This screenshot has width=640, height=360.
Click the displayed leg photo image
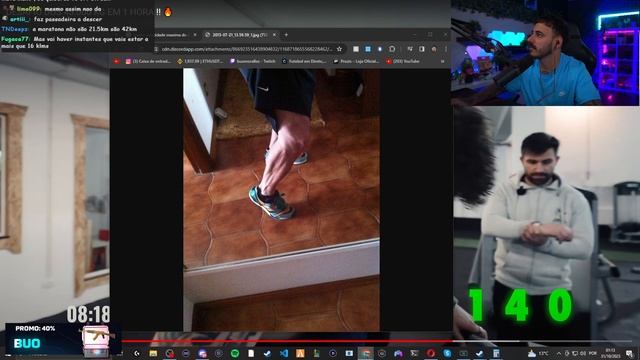[x=282, y=200]
